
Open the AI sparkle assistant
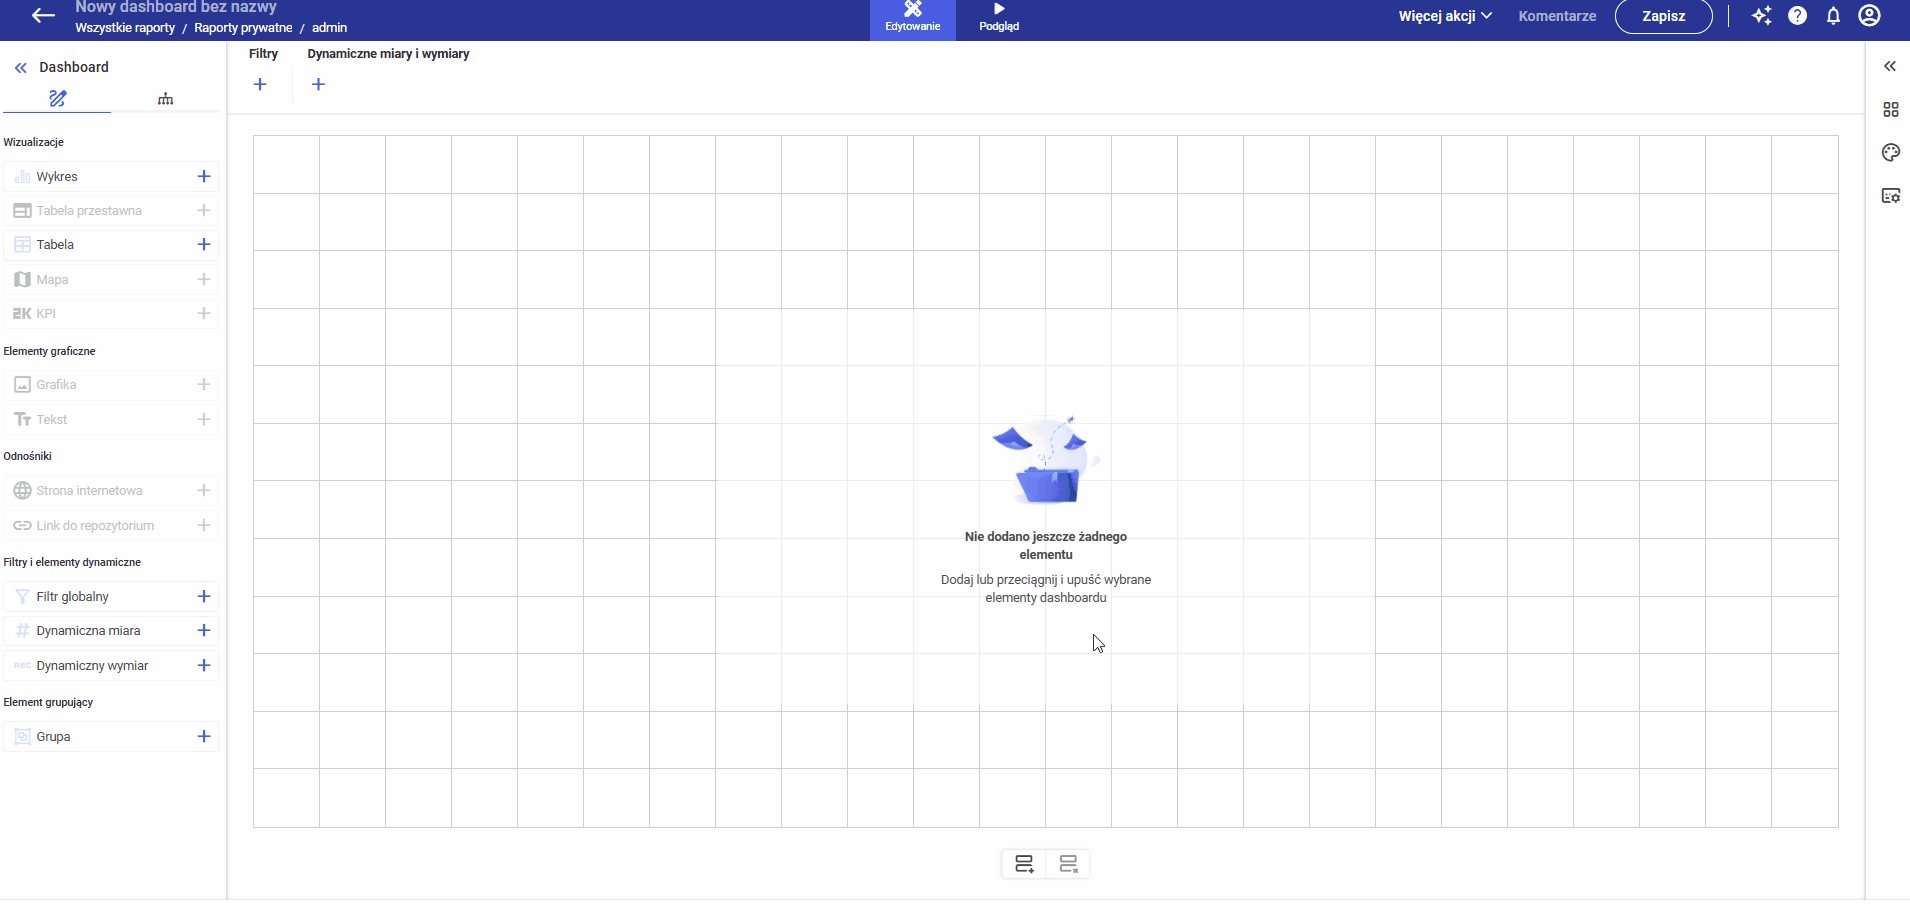[1762, 16]
